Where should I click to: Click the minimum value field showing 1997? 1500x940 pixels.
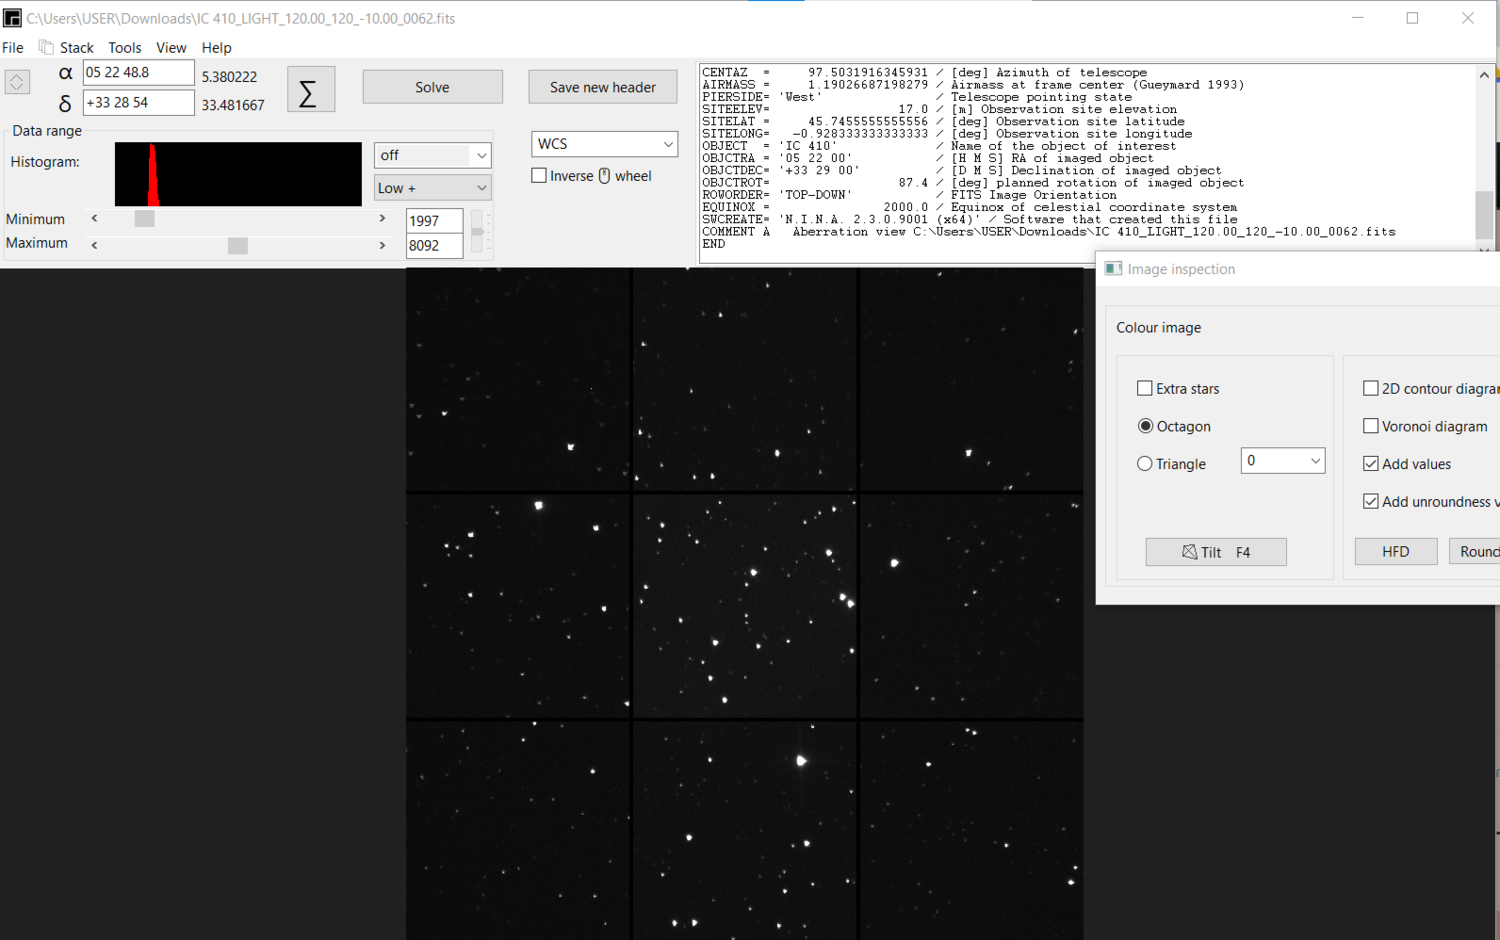click(434, 221)
